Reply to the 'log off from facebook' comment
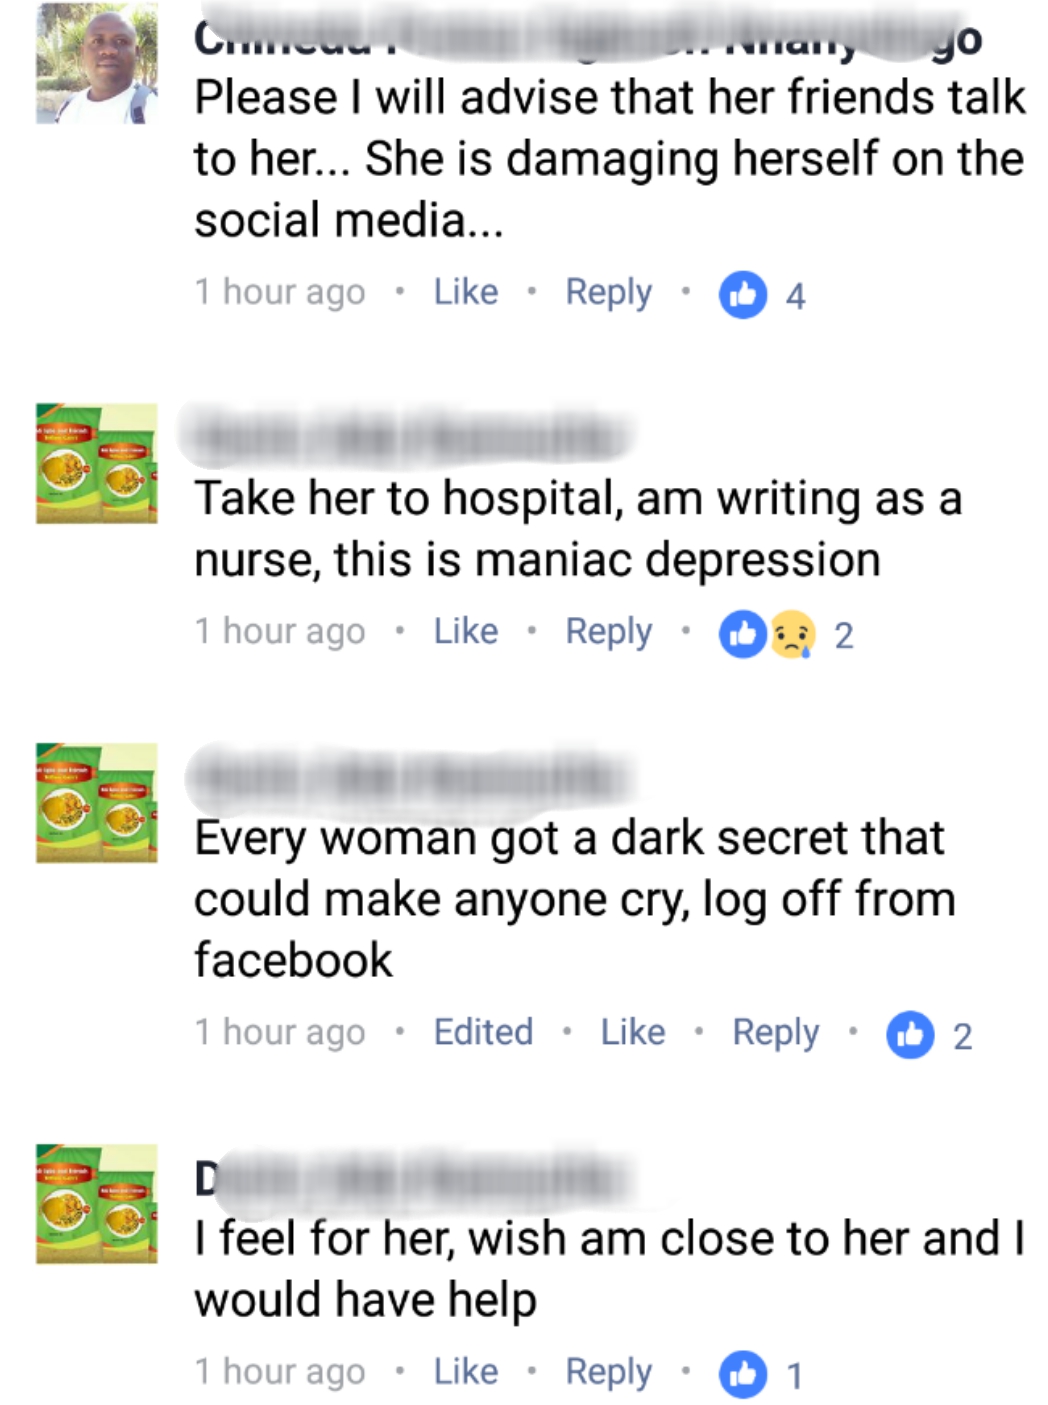Viewport: 1048px width, 1405px height. point(775,1033)
